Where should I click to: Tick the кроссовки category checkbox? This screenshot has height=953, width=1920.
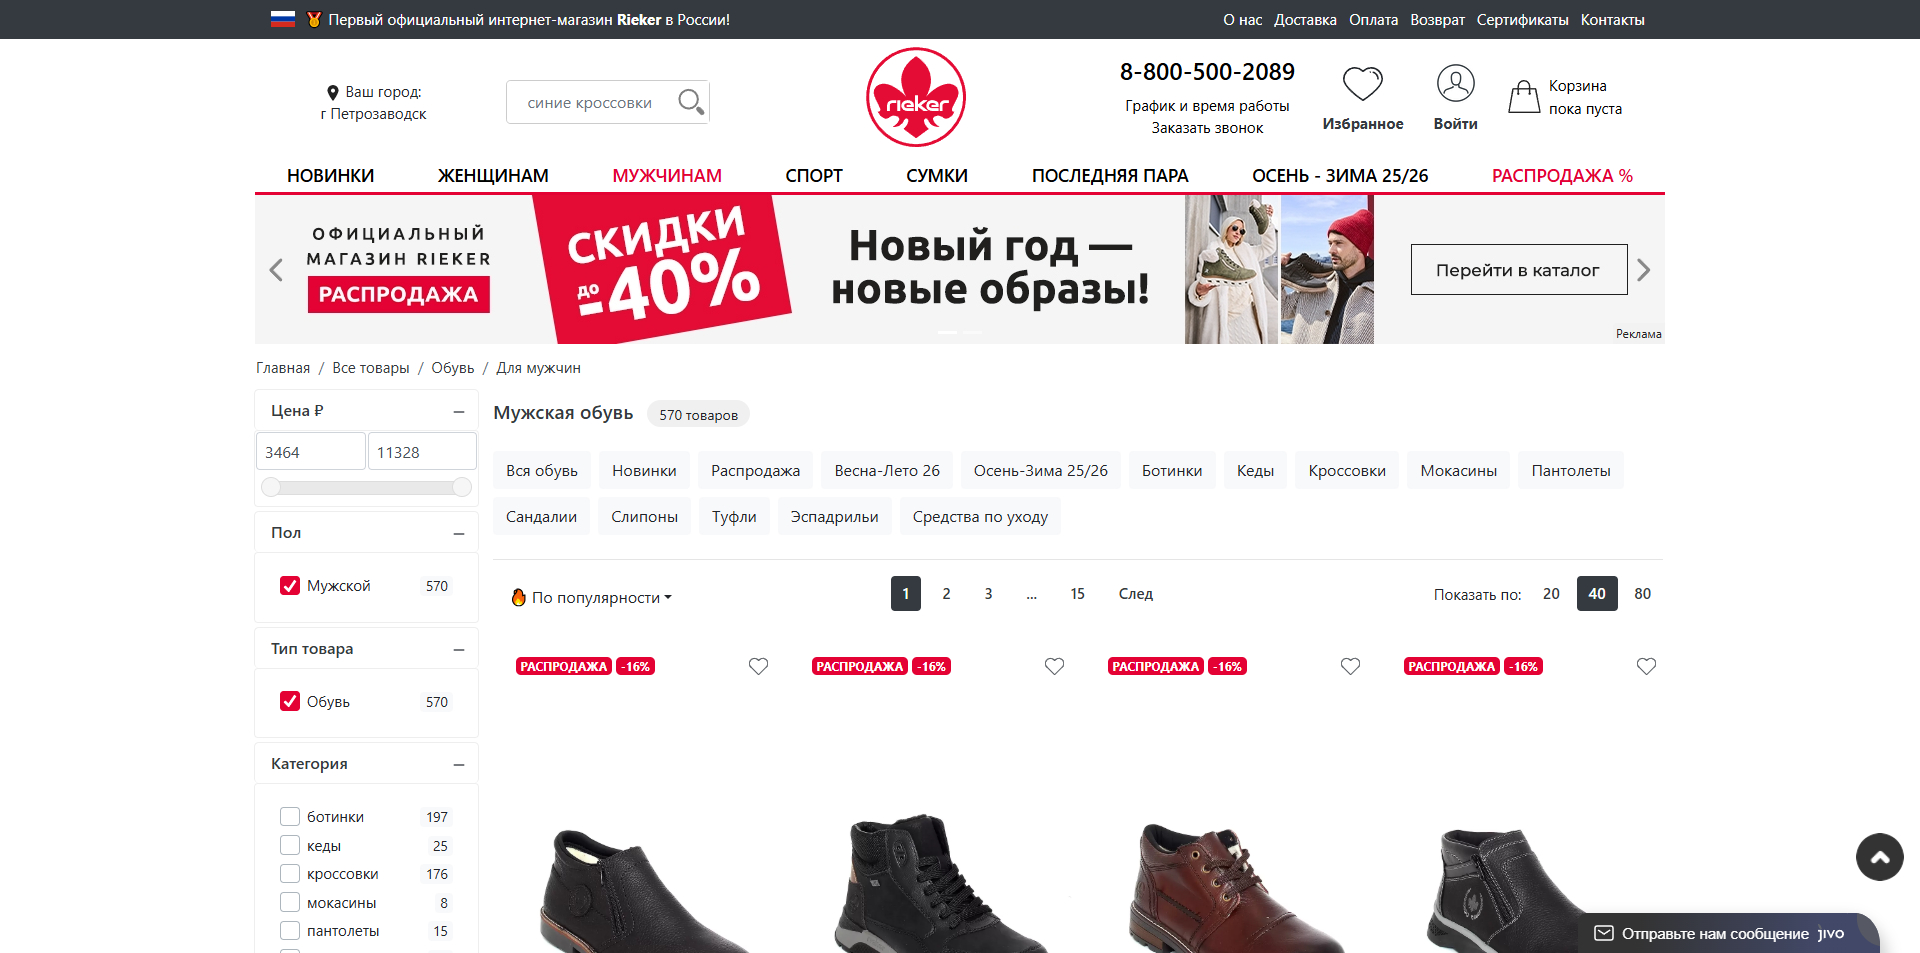290,874
